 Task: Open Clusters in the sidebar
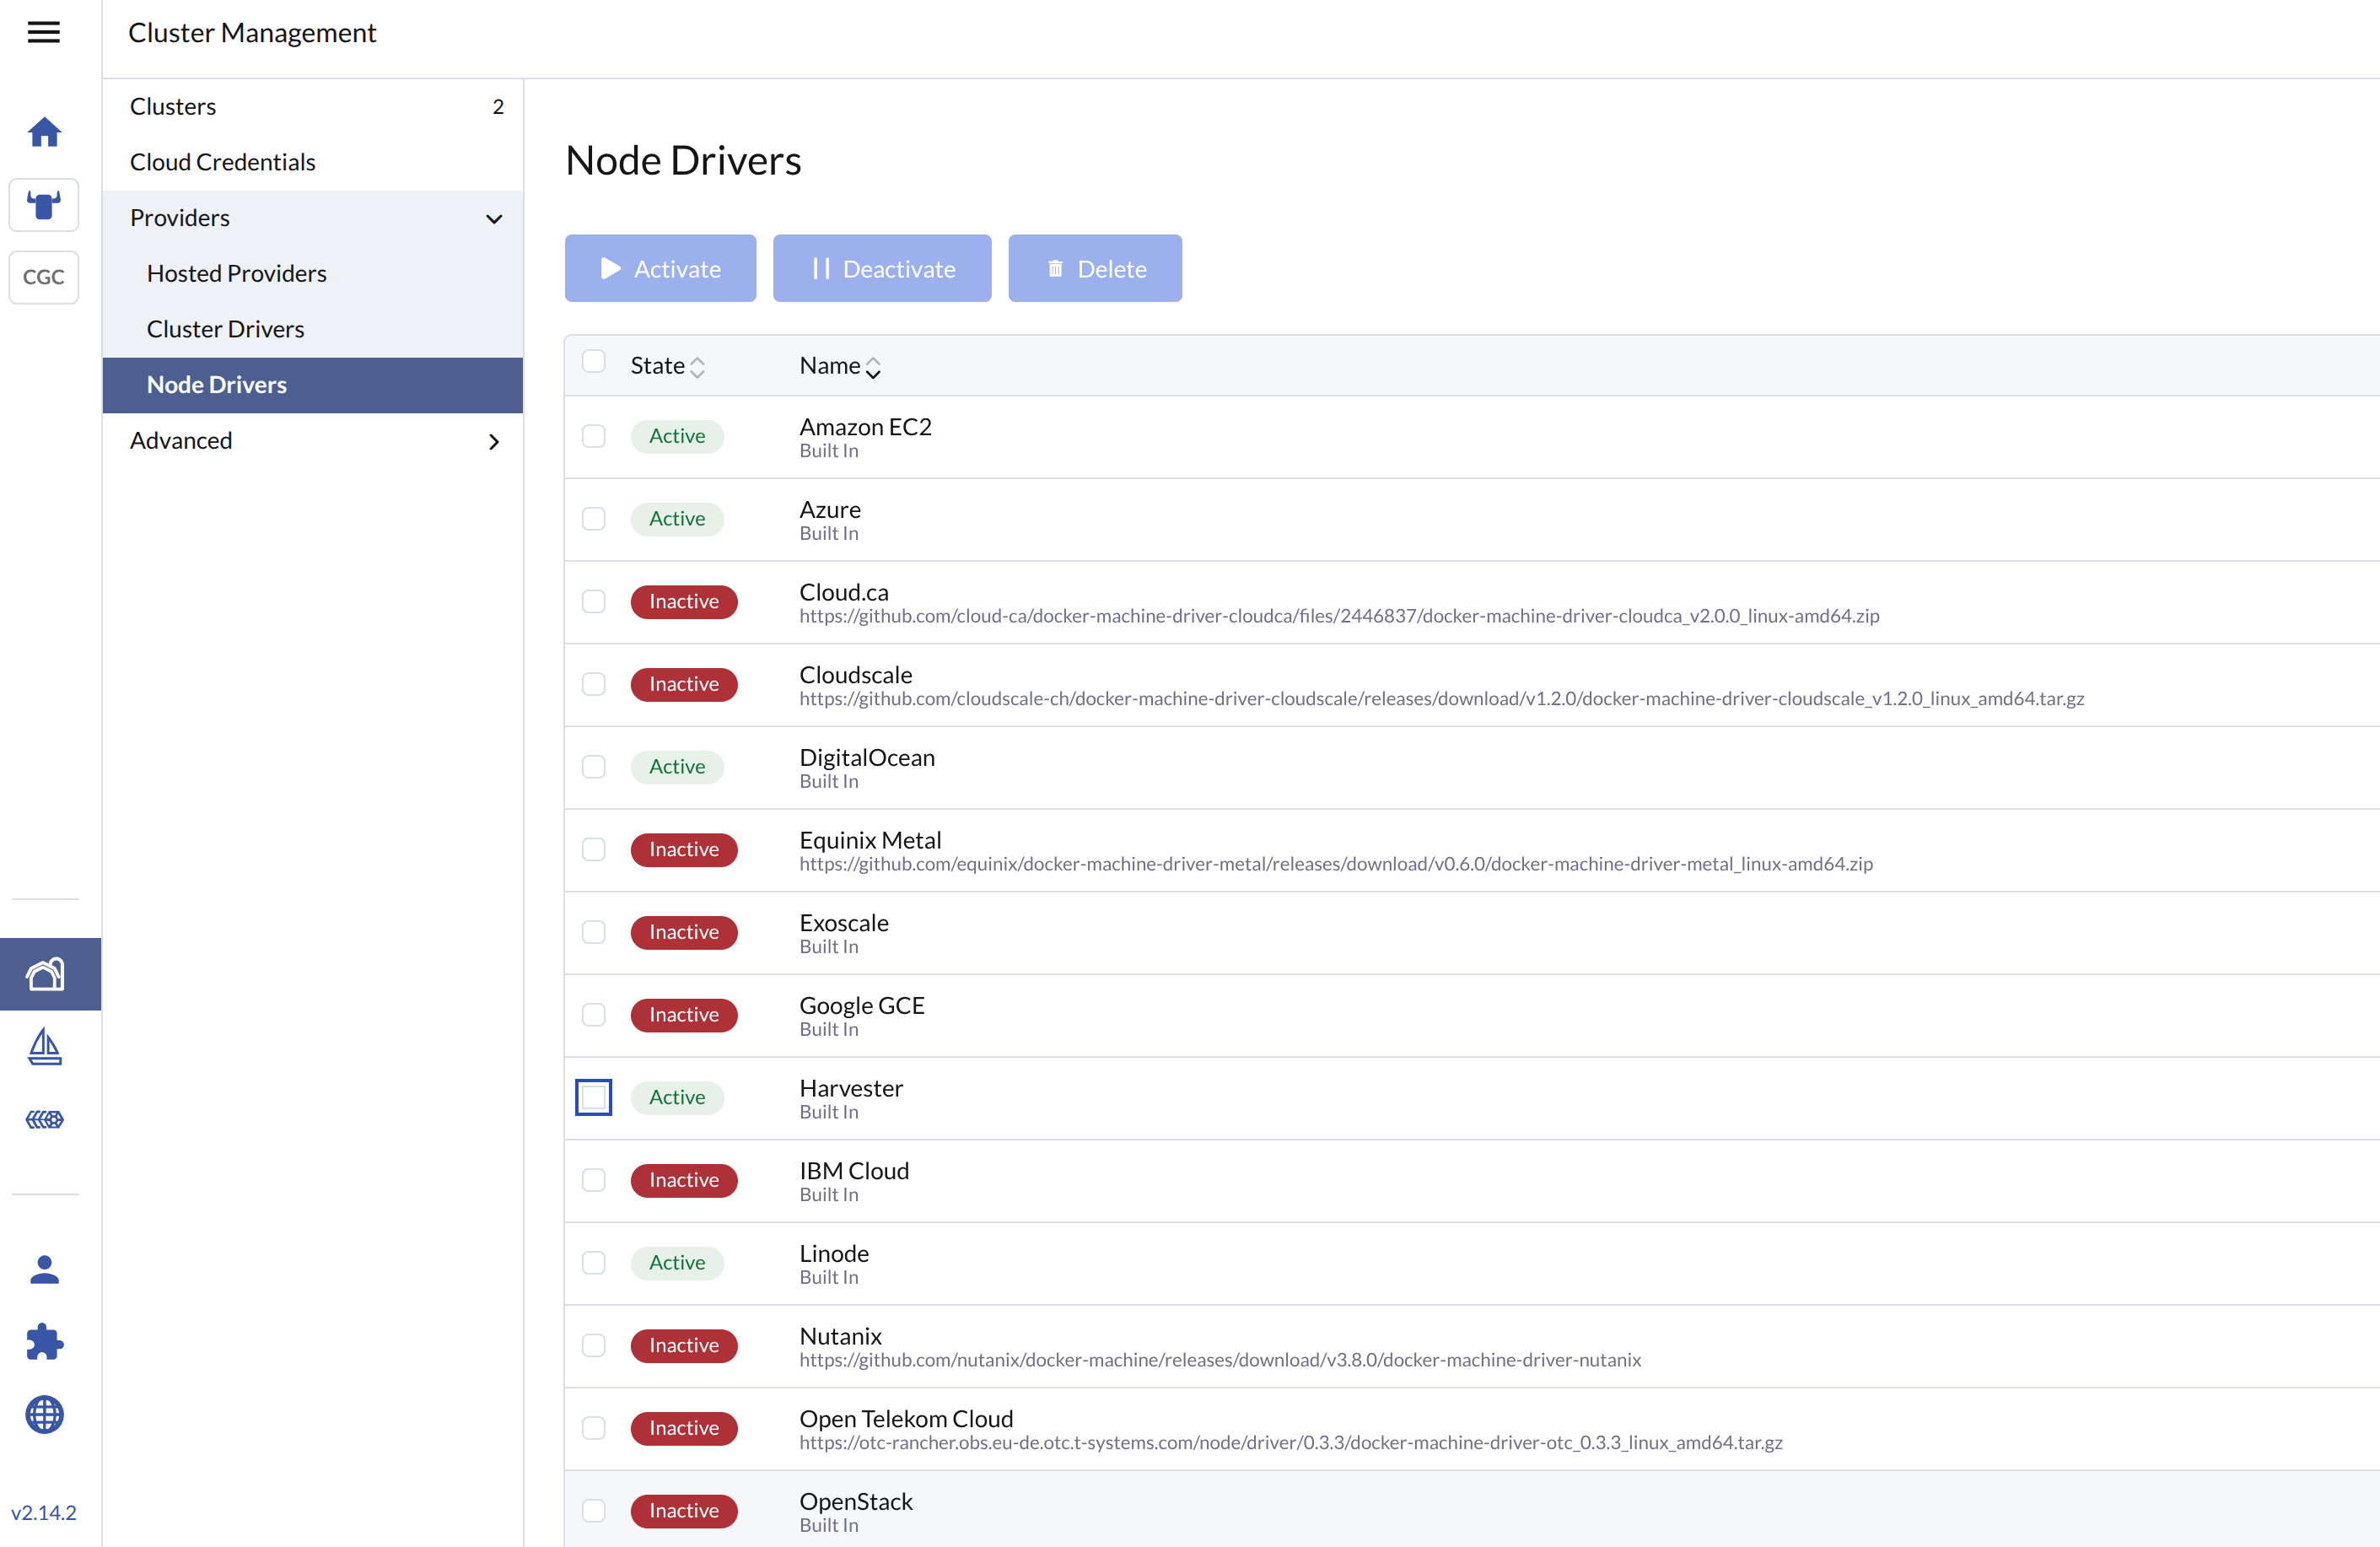click(x=313, y=106)
